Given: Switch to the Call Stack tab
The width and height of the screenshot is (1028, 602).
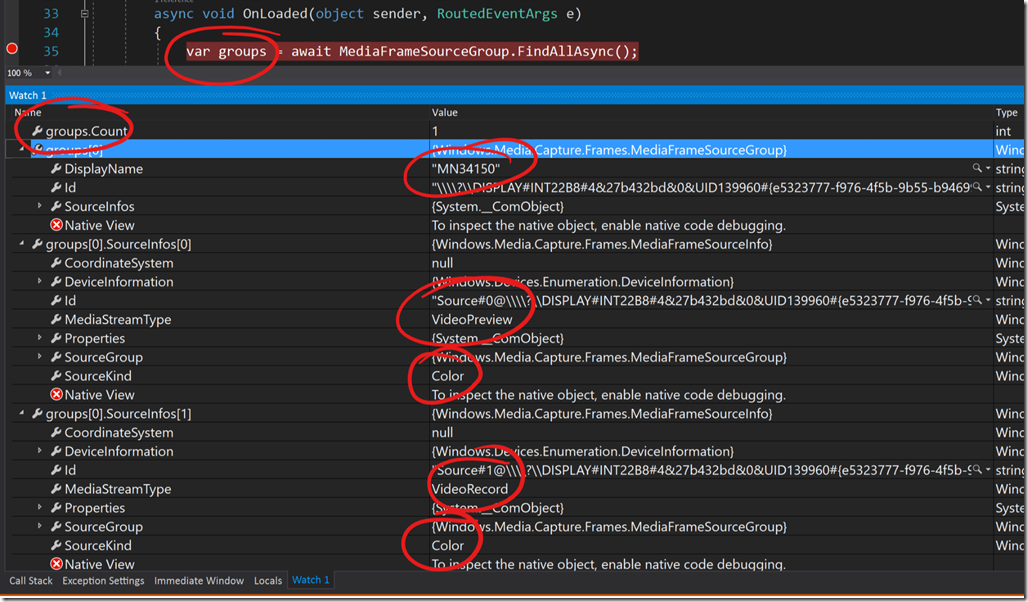Looking at the screenshot, I should click(31, 580).
